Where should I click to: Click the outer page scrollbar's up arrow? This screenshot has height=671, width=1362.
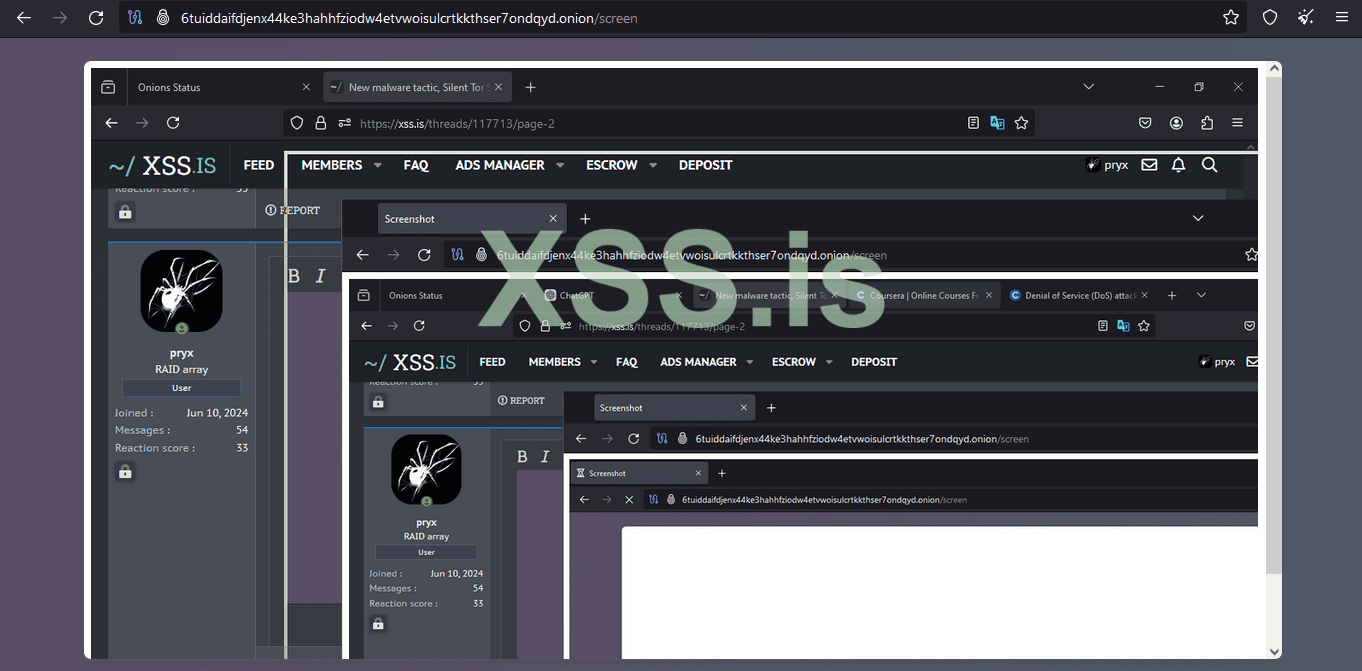coord(1274,70)
